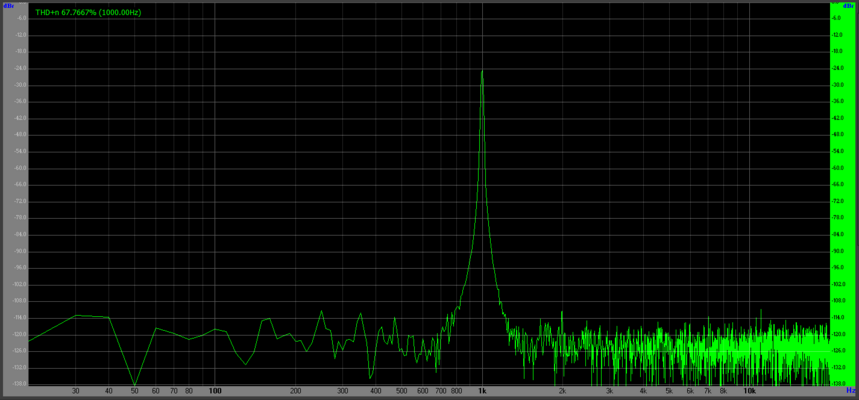Viewport: 859px width, 400px height.
Task: Click the 100 frequency axis label
Action: [215, 391]
